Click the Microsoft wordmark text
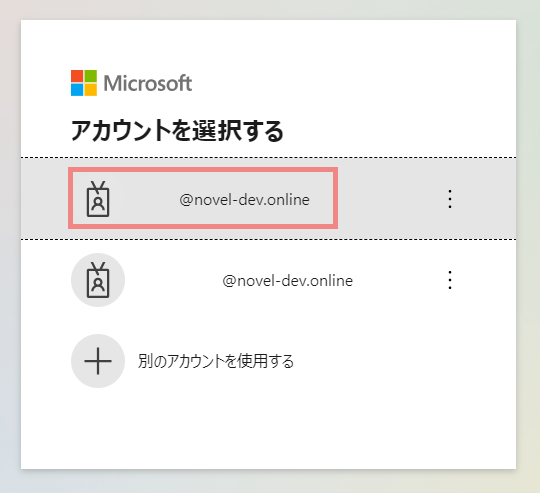 148,83
